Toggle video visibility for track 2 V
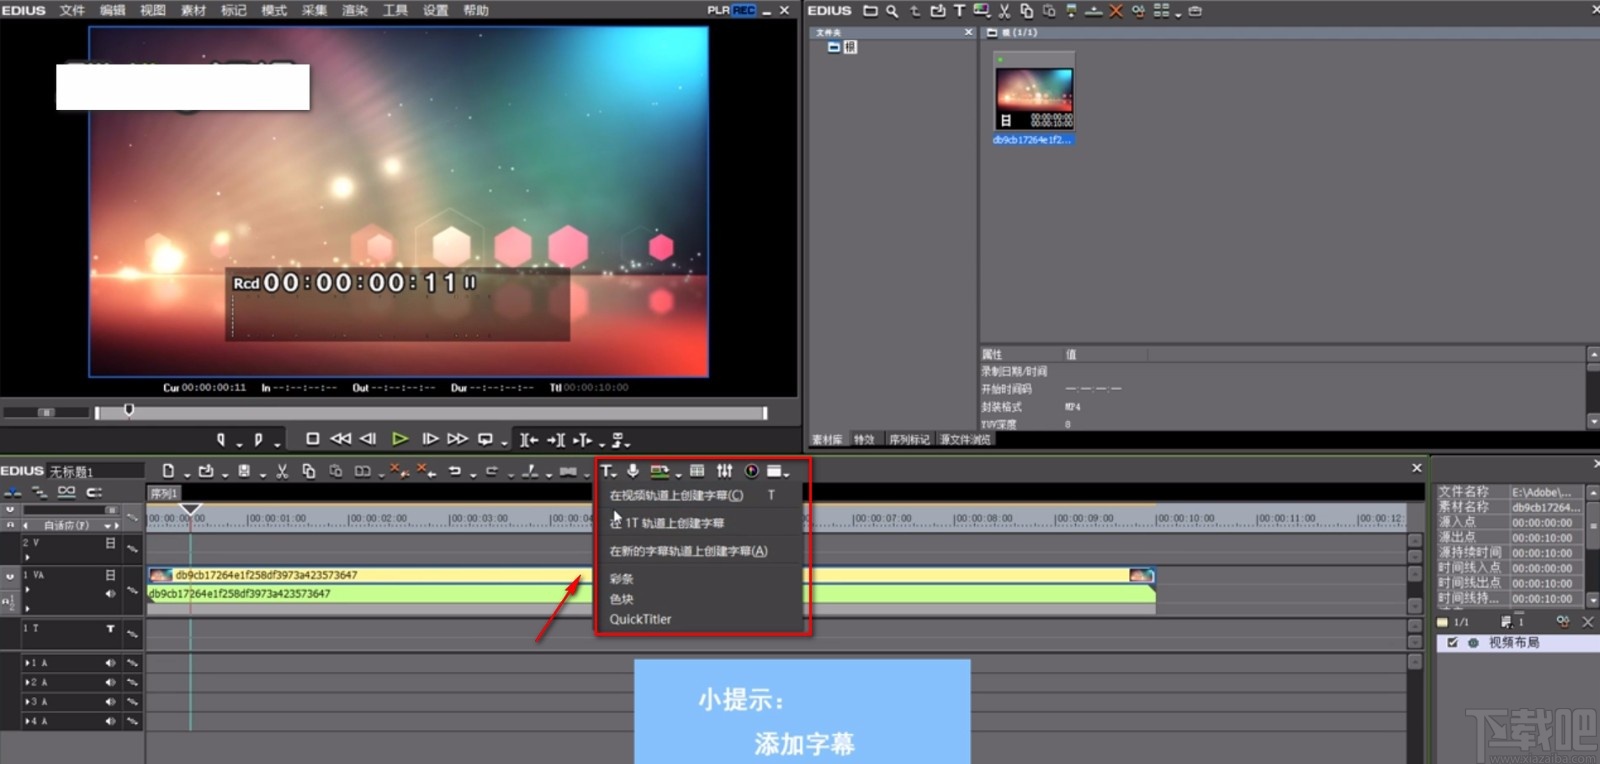1600x764 pixels. click(x=110, y=543)
